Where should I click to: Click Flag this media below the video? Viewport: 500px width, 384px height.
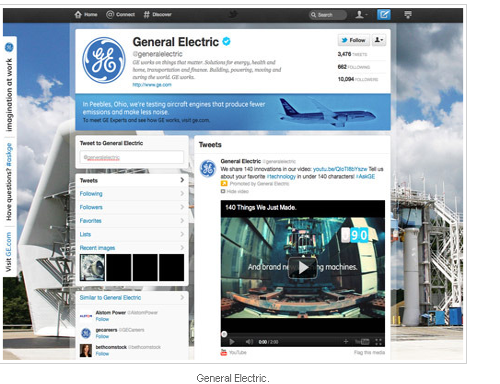pyautogui.click(x=369, y=352)
